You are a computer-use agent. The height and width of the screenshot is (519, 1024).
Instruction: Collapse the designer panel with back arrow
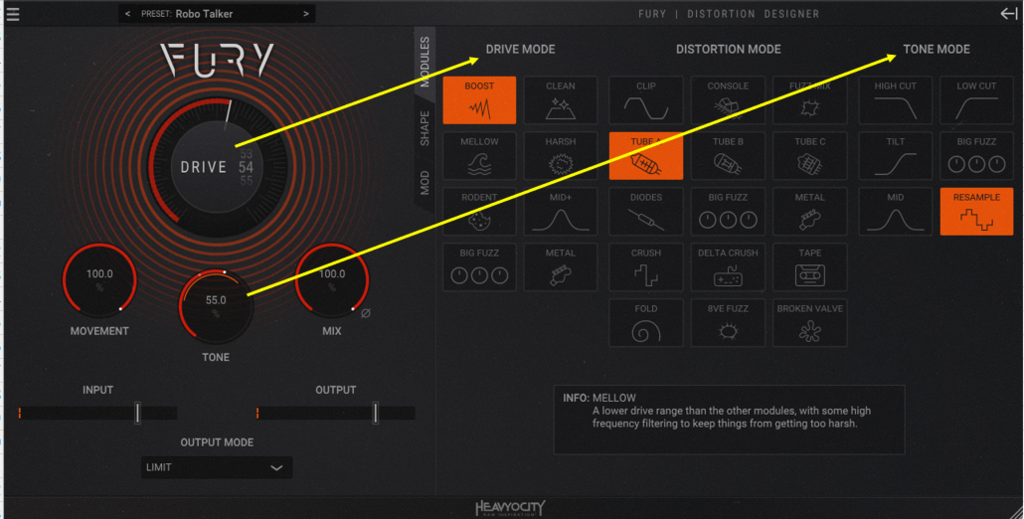click(x=1009, y=14)
